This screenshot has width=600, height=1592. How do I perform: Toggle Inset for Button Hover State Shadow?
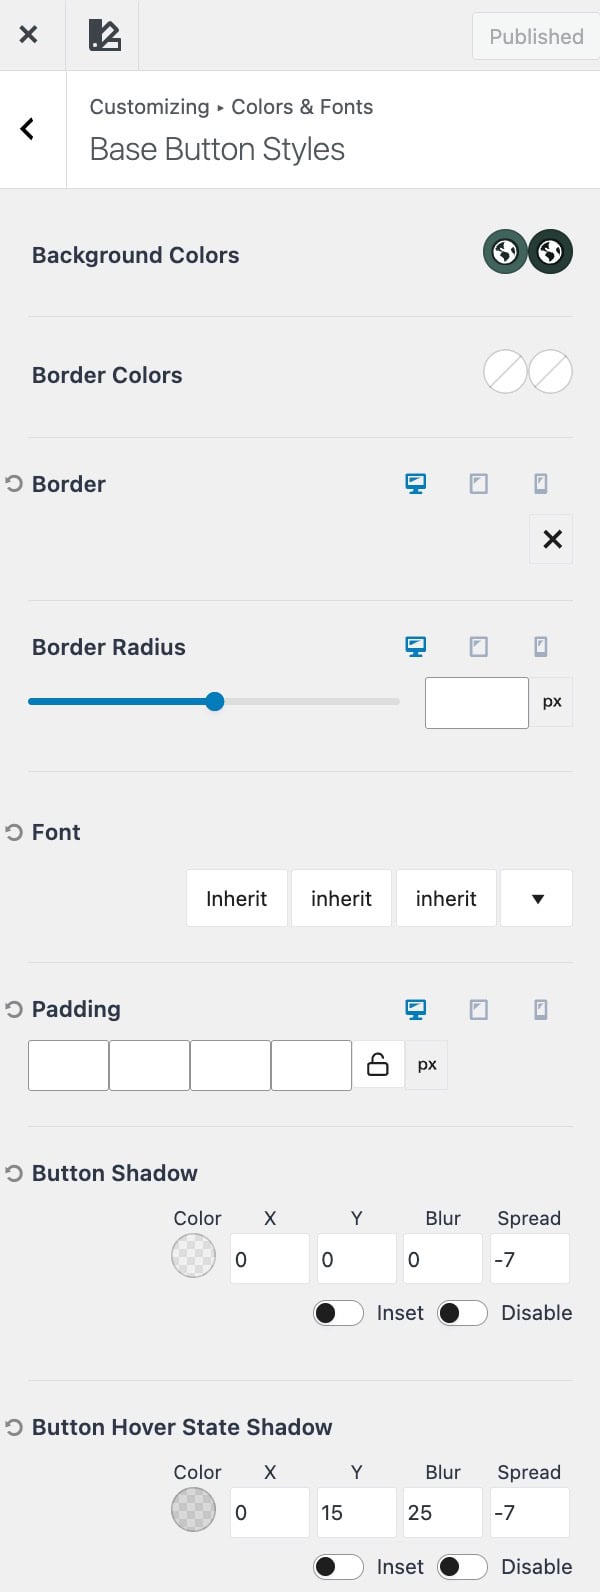[x=338, y=1567]
